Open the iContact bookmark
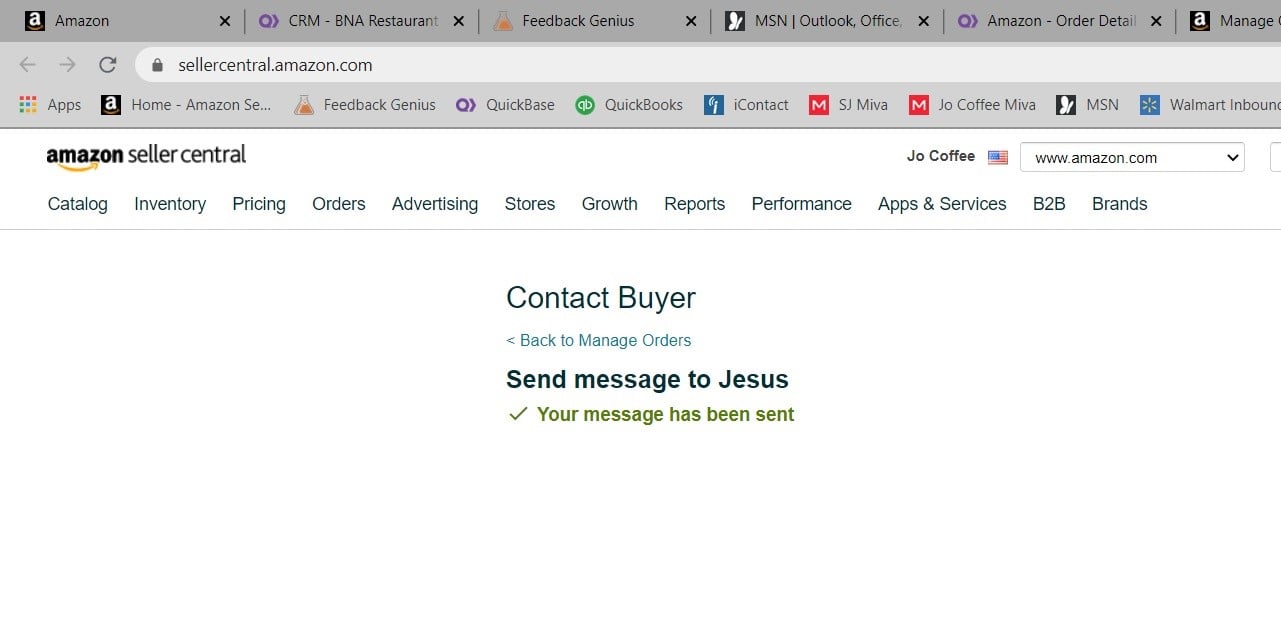The image size is (1281, 620). (x=746, y=105)
